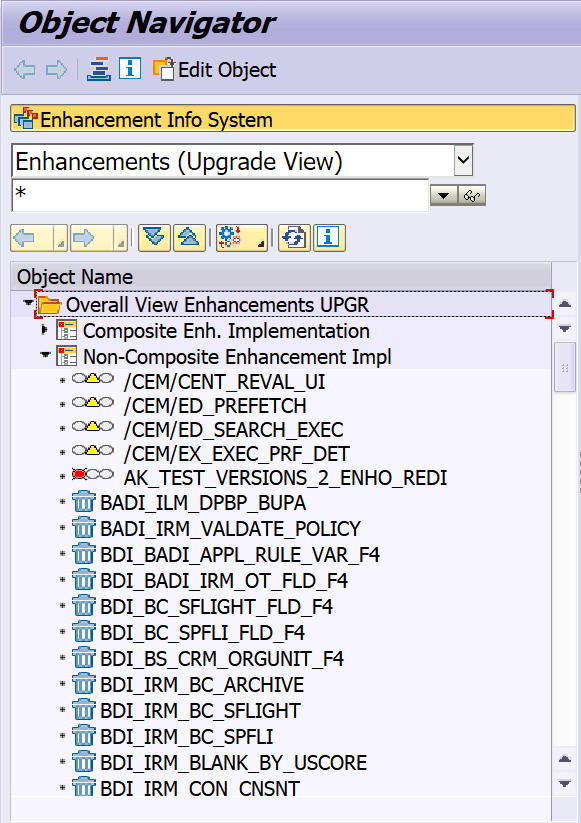Image resolution: width=581 pixels, height=823 pixels.
Task: Click info icon in tree toolbar
Action: 329,238
